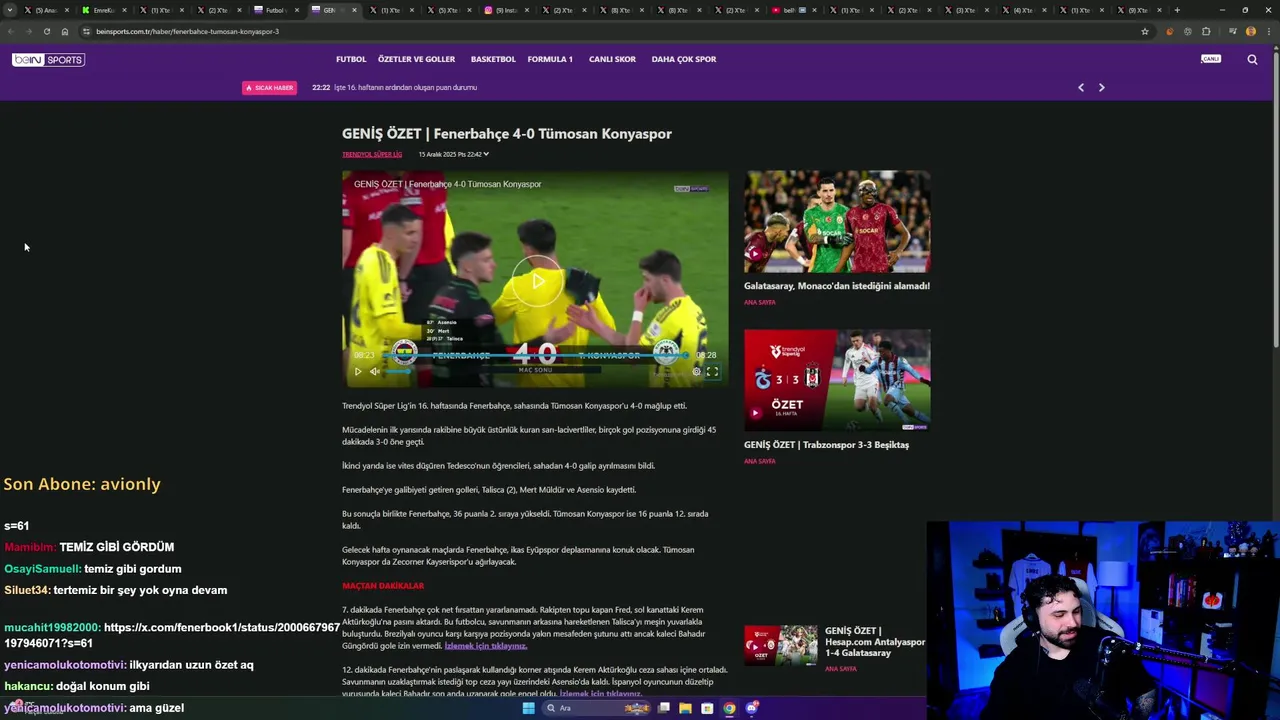Open the CANLI SKOR menu
1280x720 pixels.
pyautogui.click(x=612, y=59)
